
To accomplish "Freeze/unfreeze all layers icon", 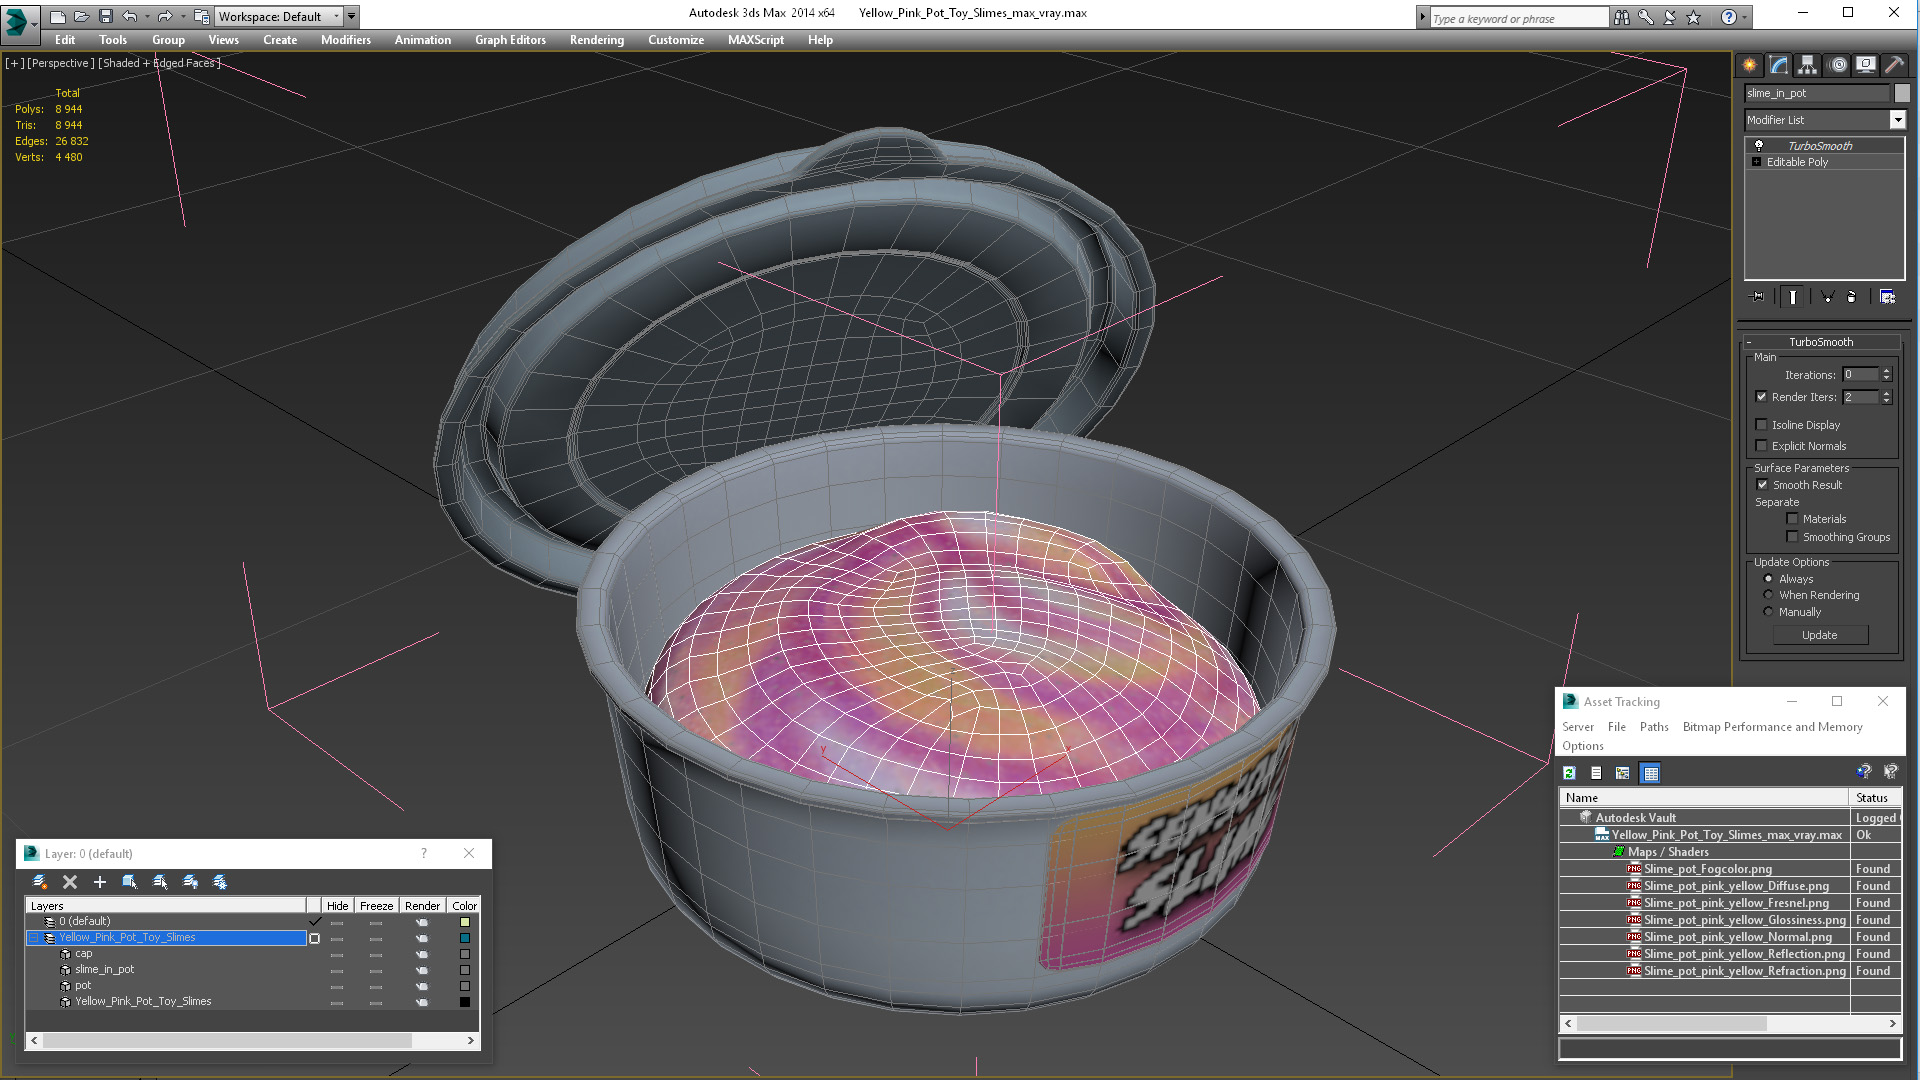I will point(220,882).
